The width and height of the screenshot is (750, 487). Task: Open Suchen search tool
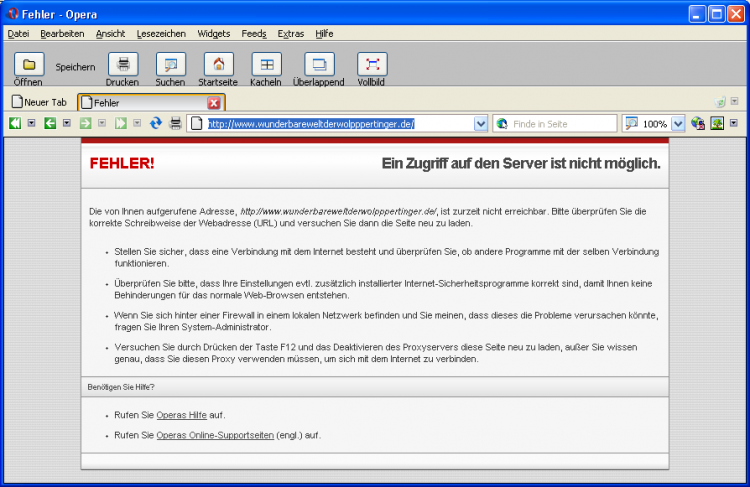click(170, 64)
